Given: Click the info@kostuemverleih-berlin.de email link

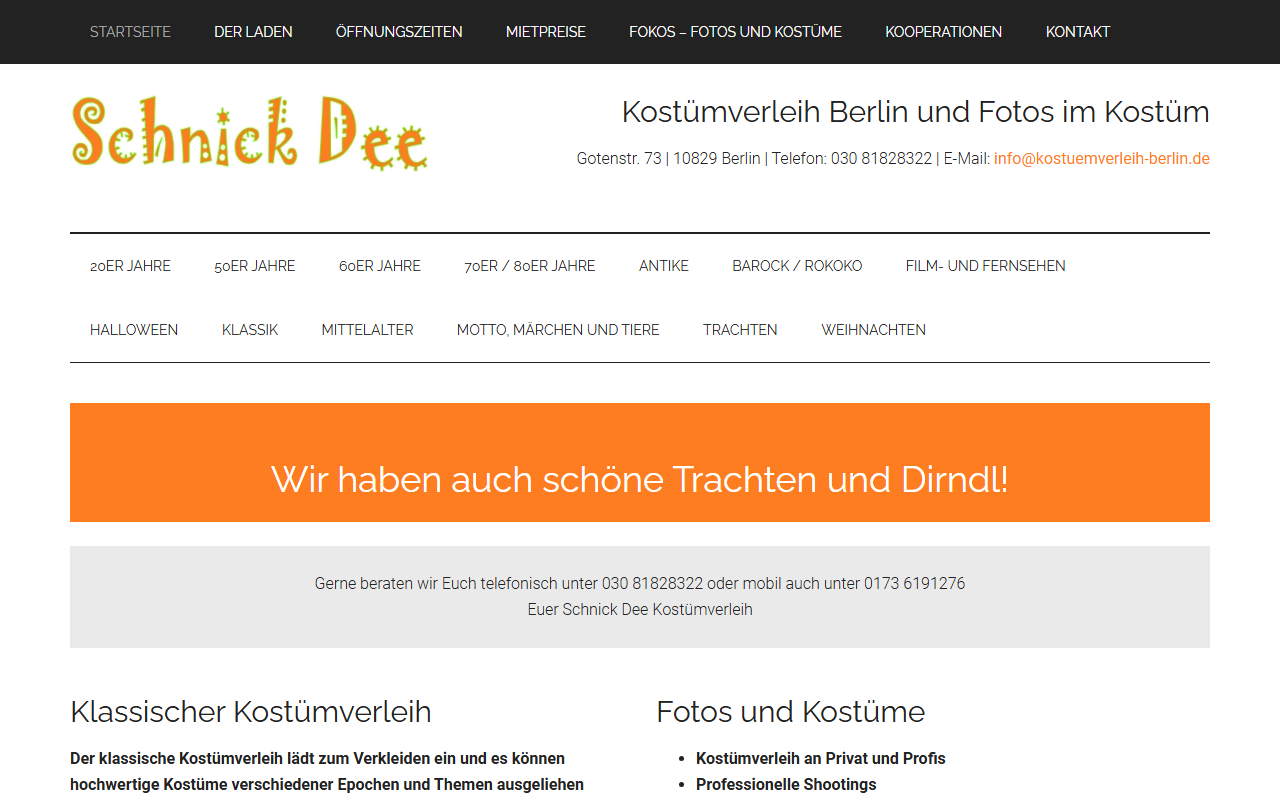Looking at the screenshot, I should click(1102, 158).
